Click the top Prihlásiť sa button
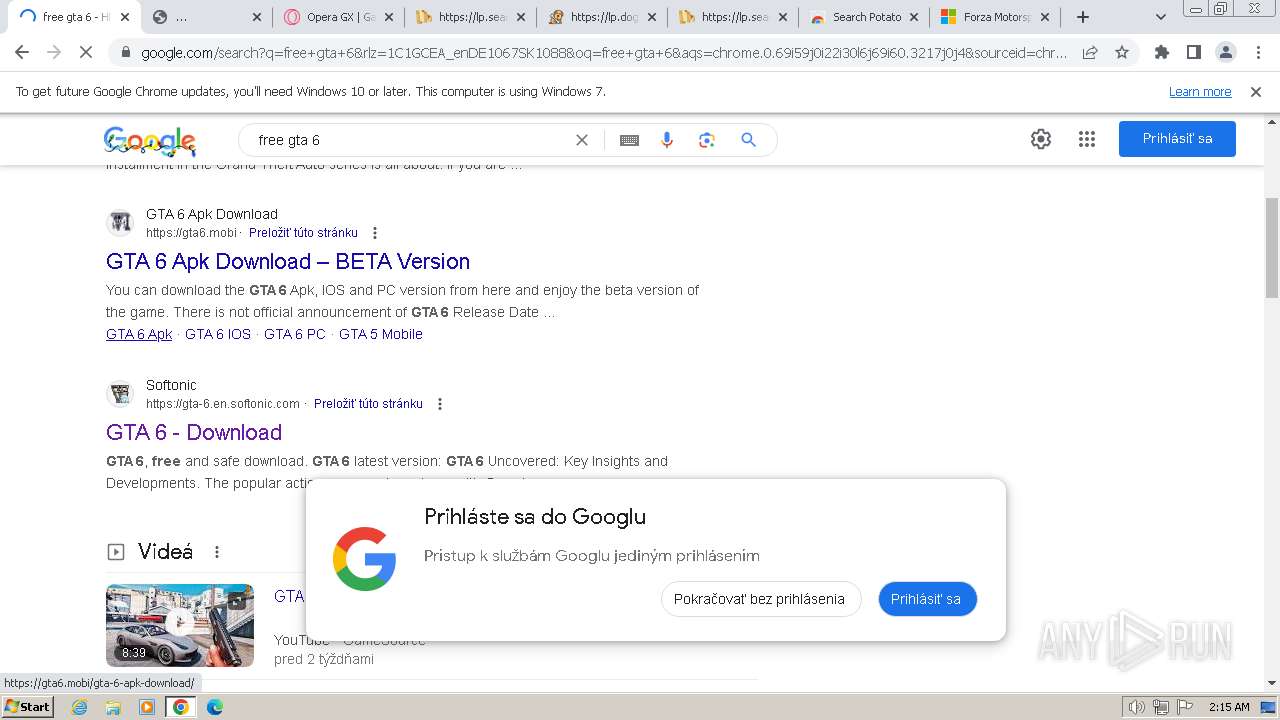Viewport: 1280px width, 720px height. 1177,139
